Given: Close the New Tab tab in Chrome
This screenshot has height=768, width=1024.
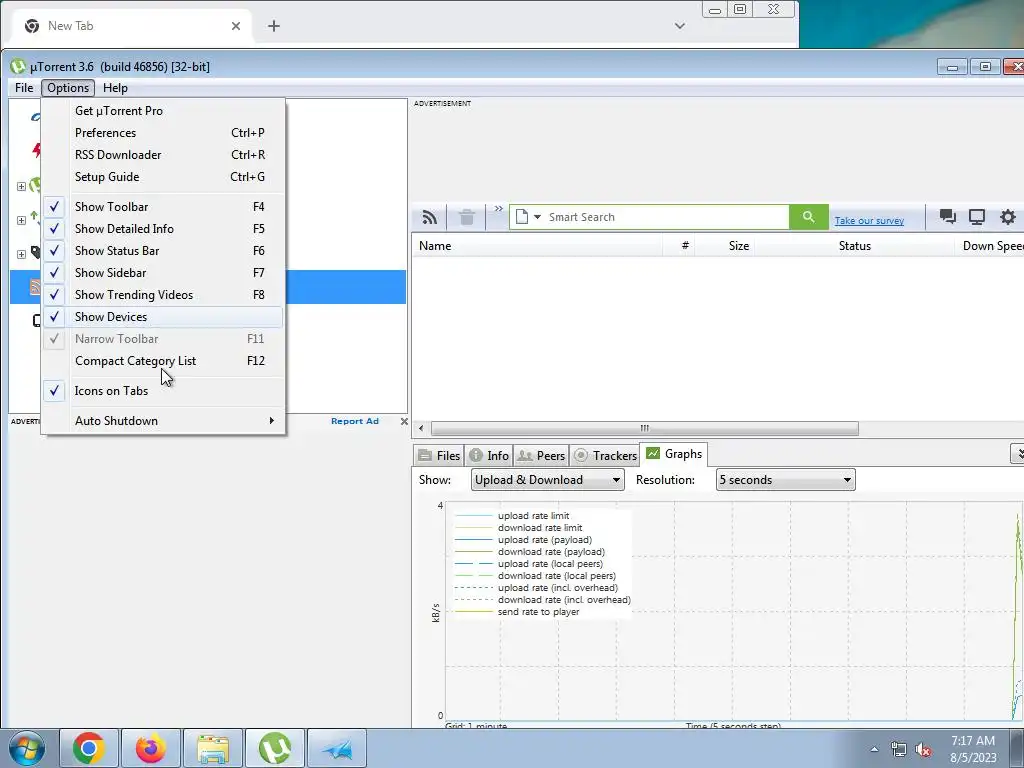Looking at the screenshot, I should [x=236, y=26].
